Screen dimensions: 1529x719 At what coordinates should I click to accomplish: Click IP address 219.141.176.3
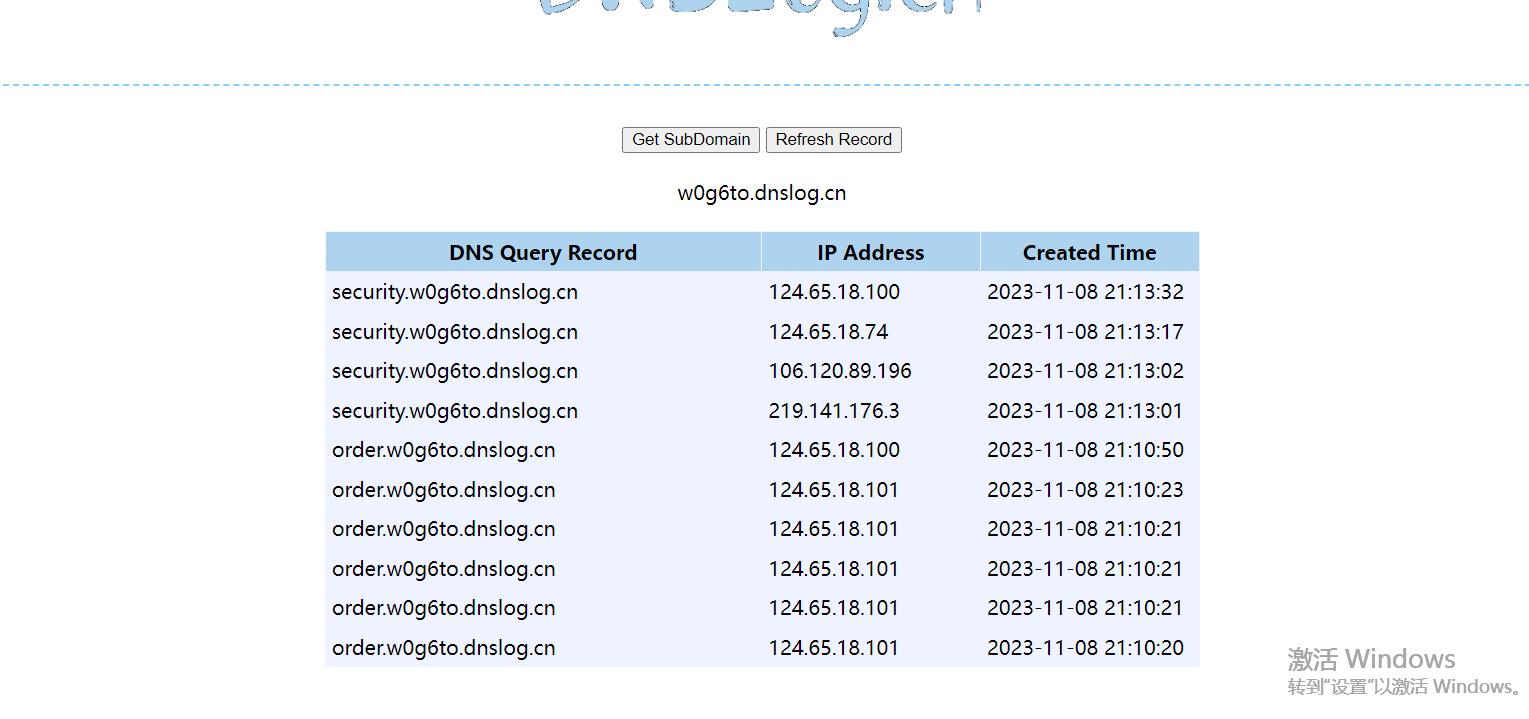click(x=834, y=411)
